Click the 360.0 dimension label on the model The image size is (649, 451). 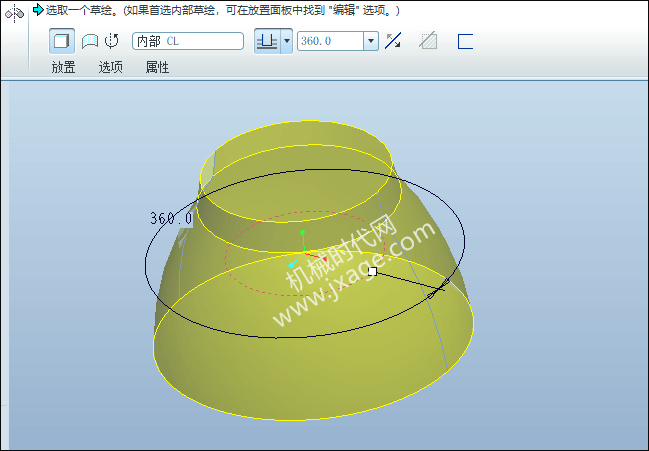(171, 218)
